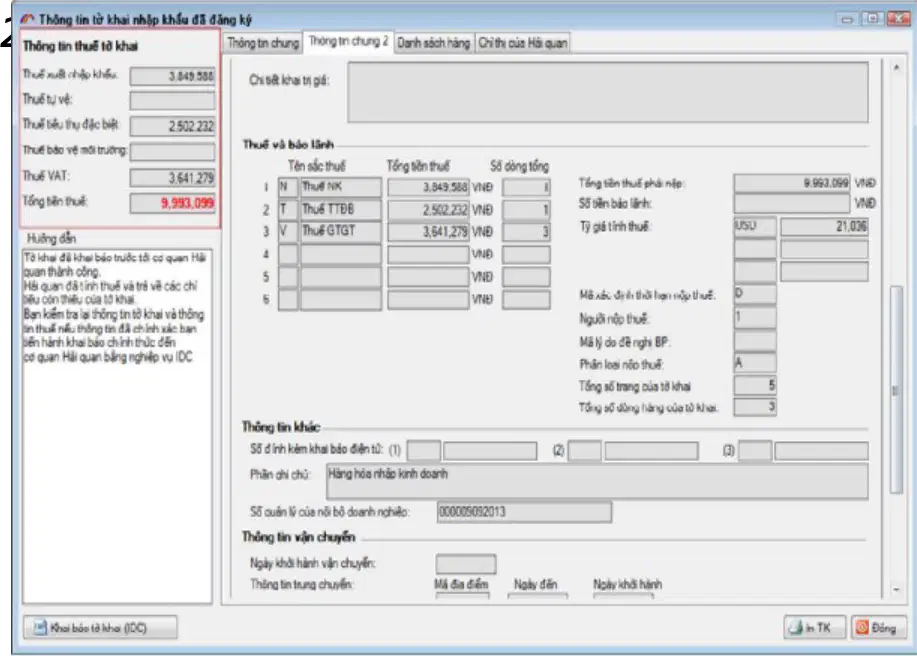Click the Tổng số dòng hàng của tờ khai field

(x=755, y=407)
